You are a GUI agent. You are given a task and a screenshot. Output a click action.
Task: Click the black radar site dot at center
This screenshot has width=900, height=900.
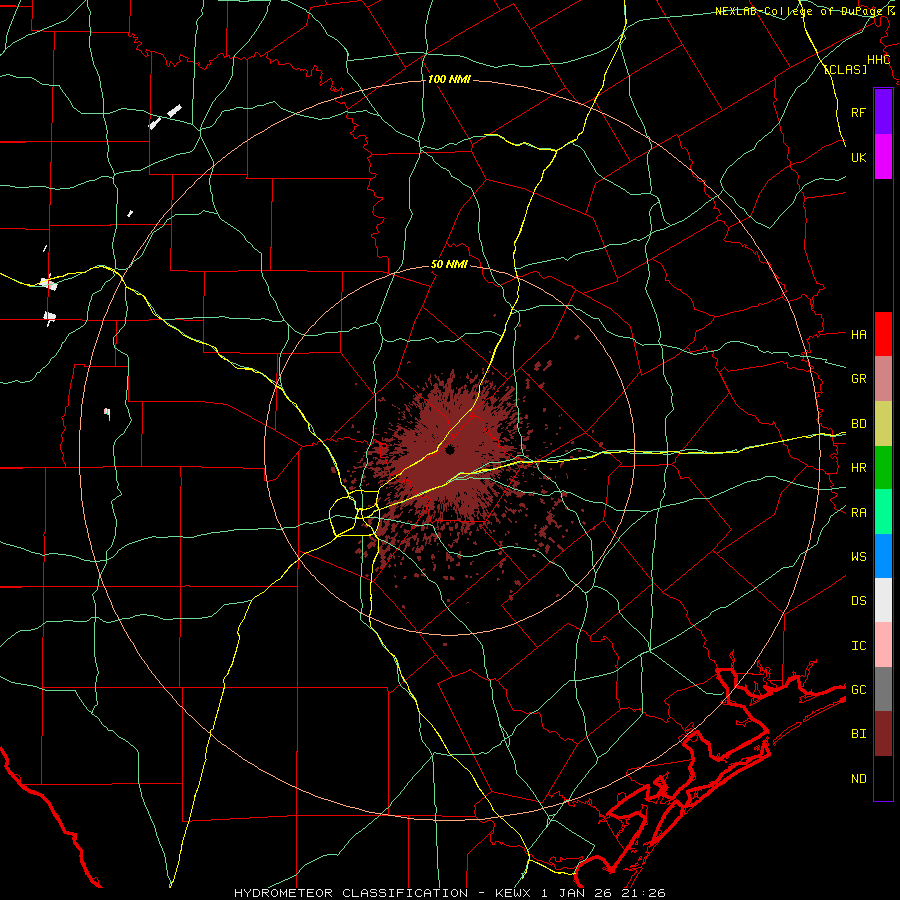coord(450,450)
